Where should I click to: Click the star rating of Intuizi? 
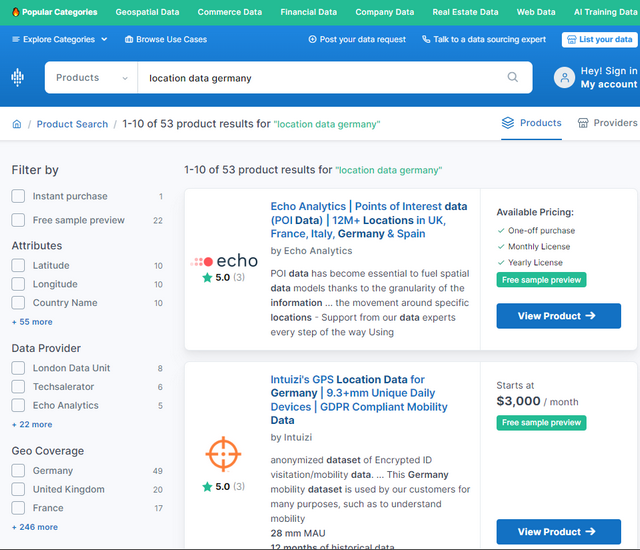(x=223, y=486)
